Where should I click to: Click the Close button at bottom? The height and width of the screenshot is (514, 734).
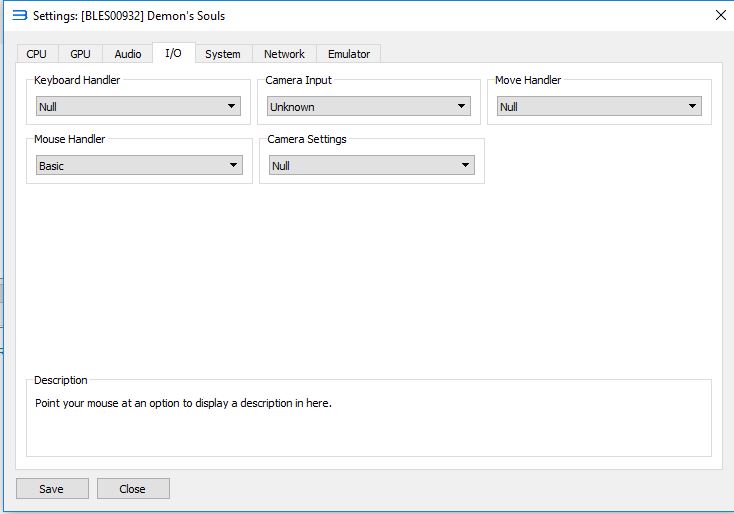133,489
